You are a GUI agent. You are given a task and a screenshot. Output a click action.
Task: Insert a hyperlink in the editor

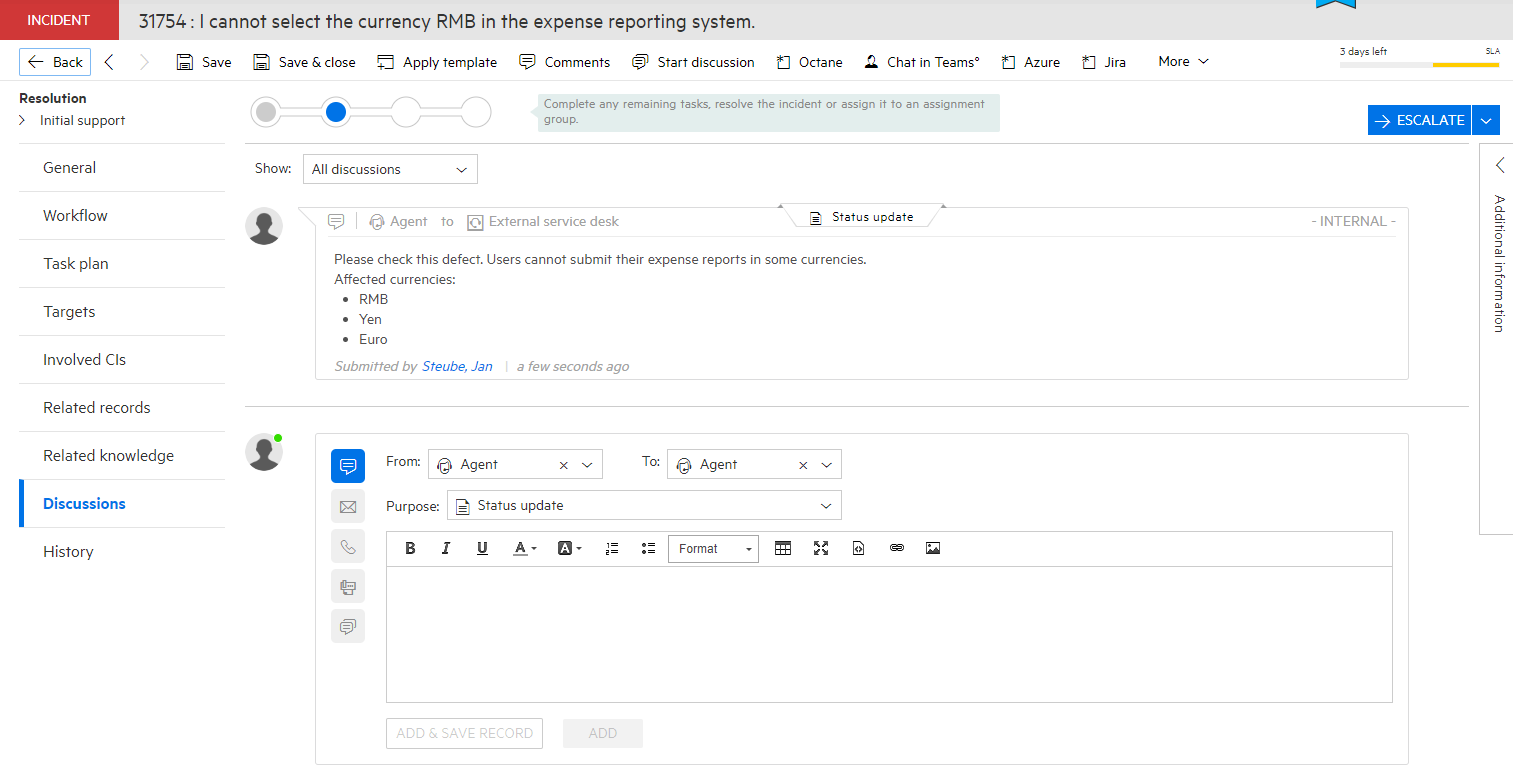896,548
